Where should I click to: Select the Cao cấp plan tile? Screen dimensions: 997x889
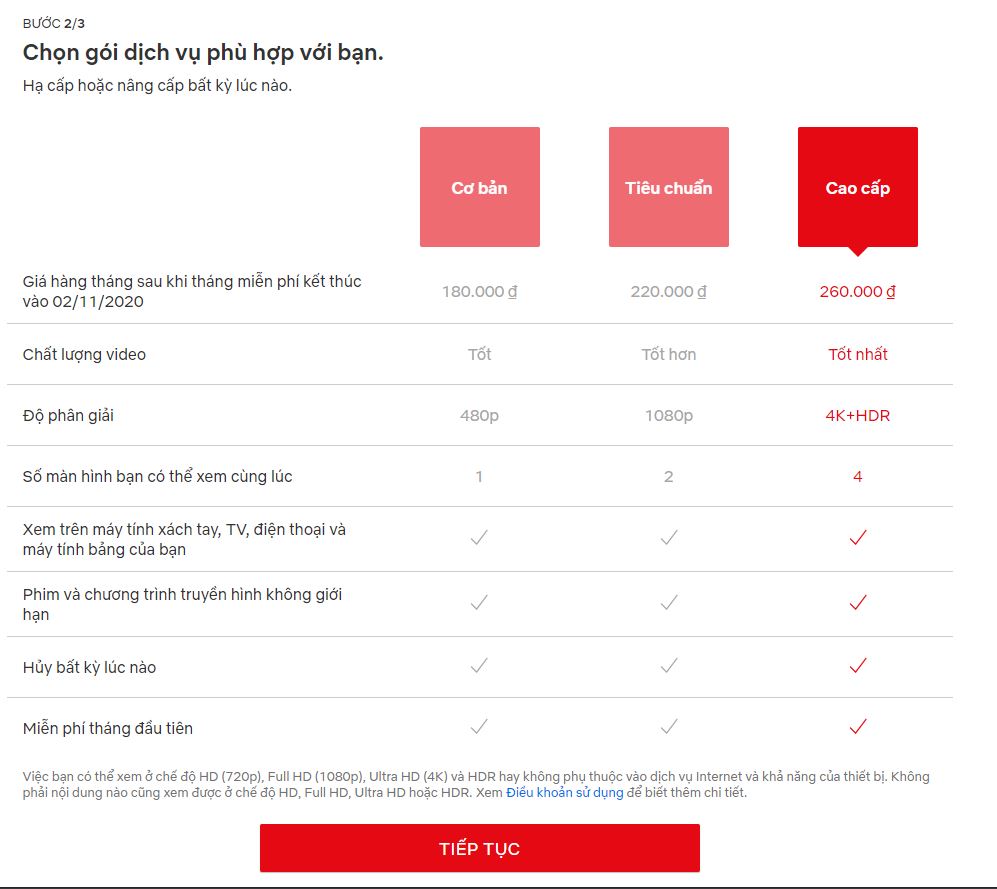tap(857, 187)
